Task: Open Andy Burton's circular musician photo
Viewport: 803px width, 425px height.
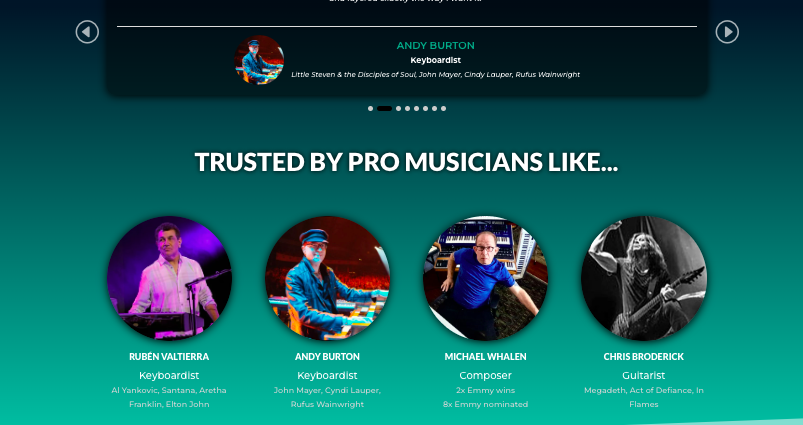Action: pos(327,278)
